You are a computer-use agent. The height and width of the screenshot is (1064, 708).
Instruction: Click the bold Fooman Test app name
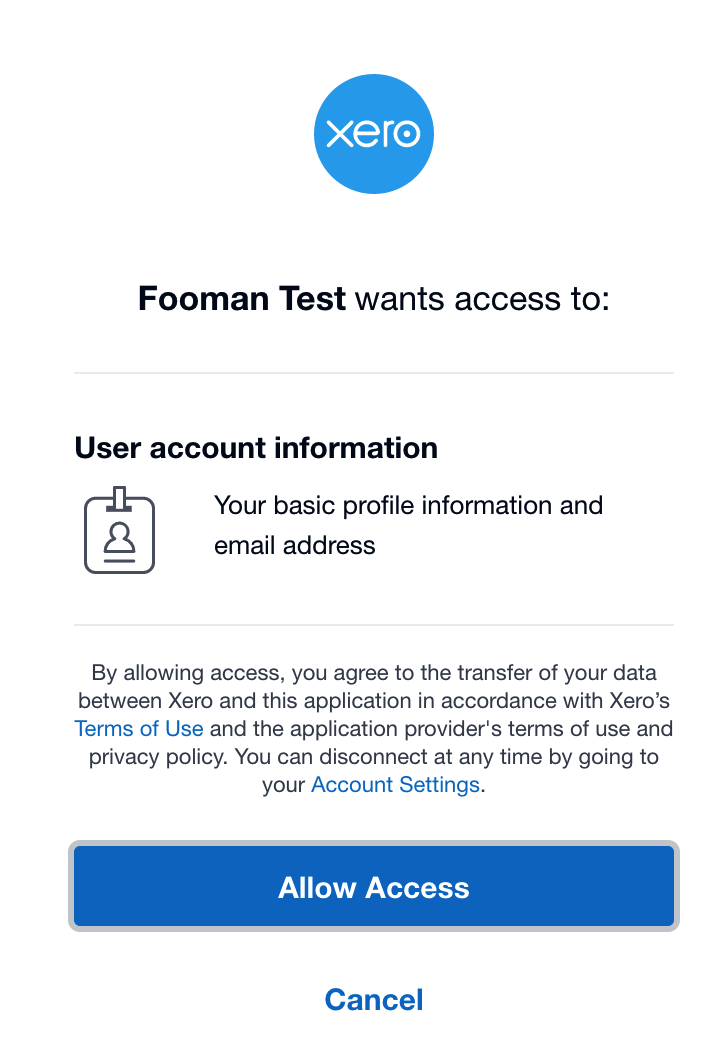[x=242, y=298]
